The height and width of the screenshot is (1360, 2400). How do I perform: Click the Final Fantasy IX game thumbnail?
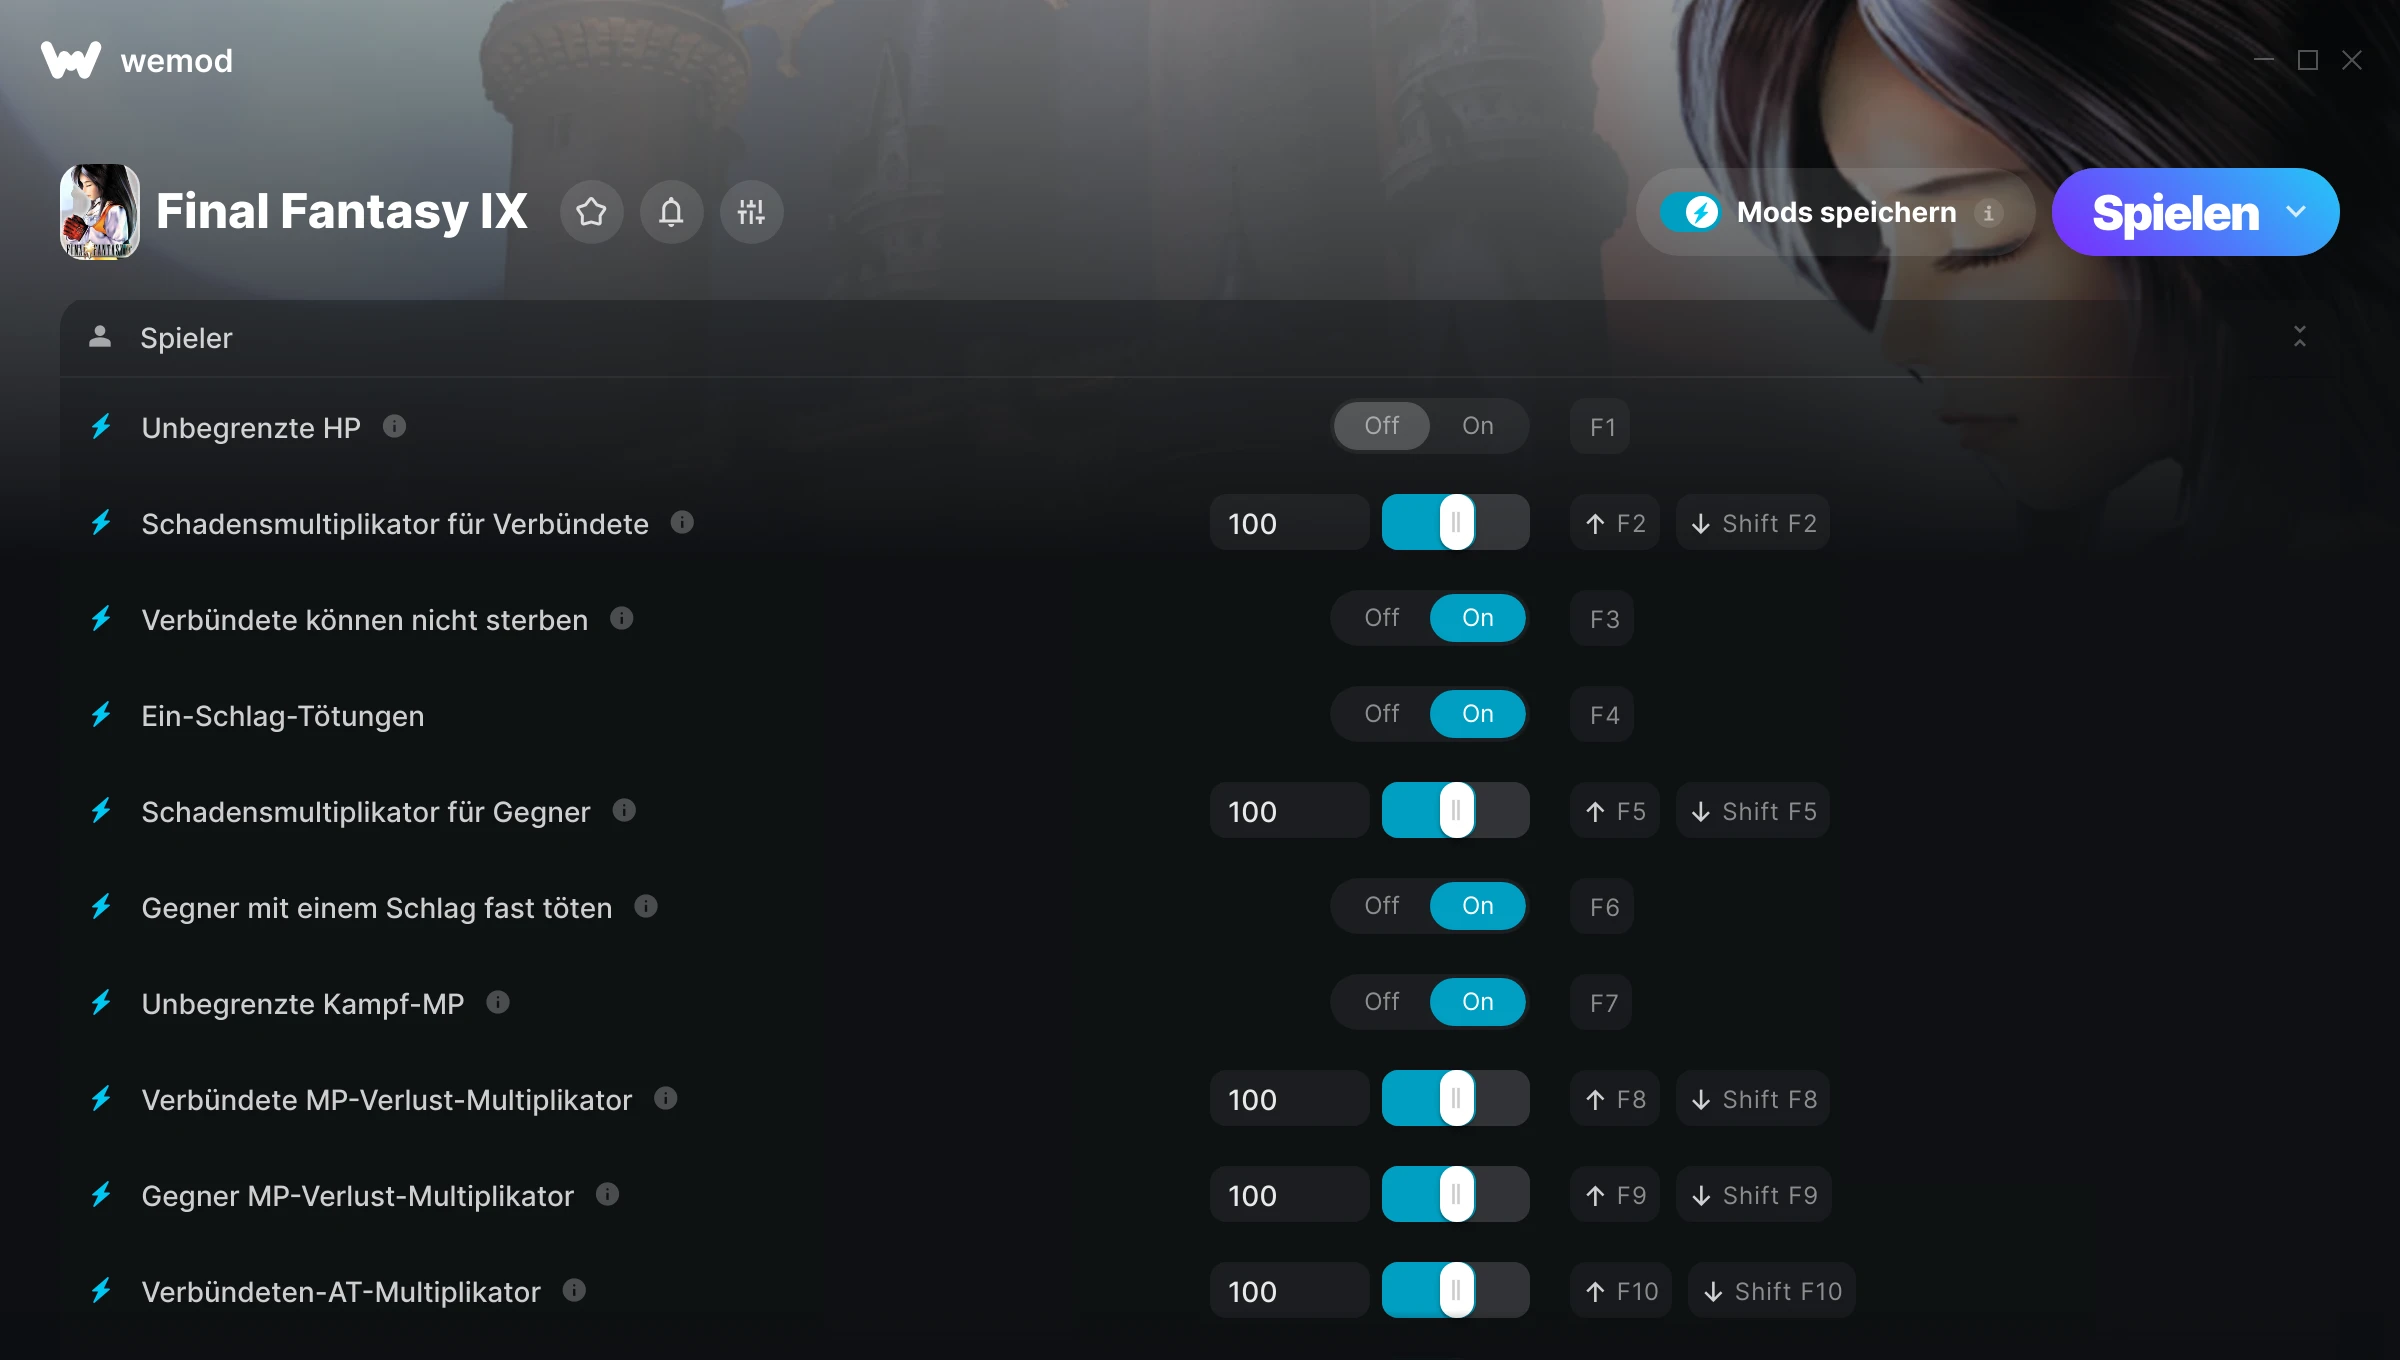click(x=100, y=212)
